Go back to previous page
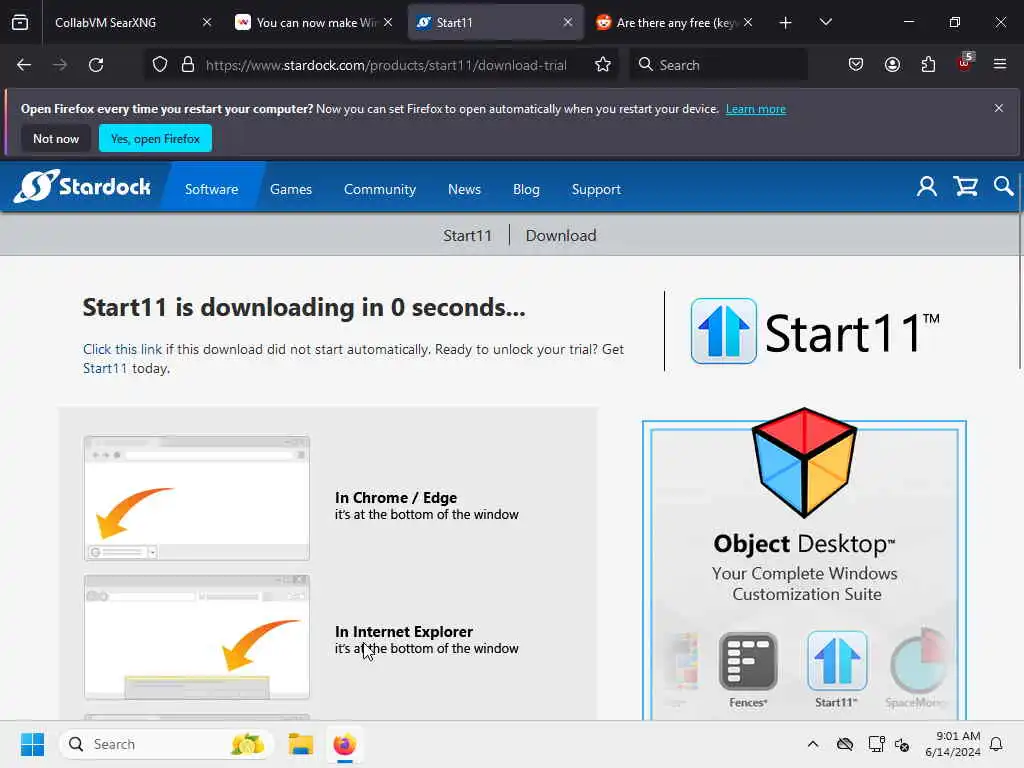The height and width of the screenshot is (768, 1024). (x=24, y=65)
